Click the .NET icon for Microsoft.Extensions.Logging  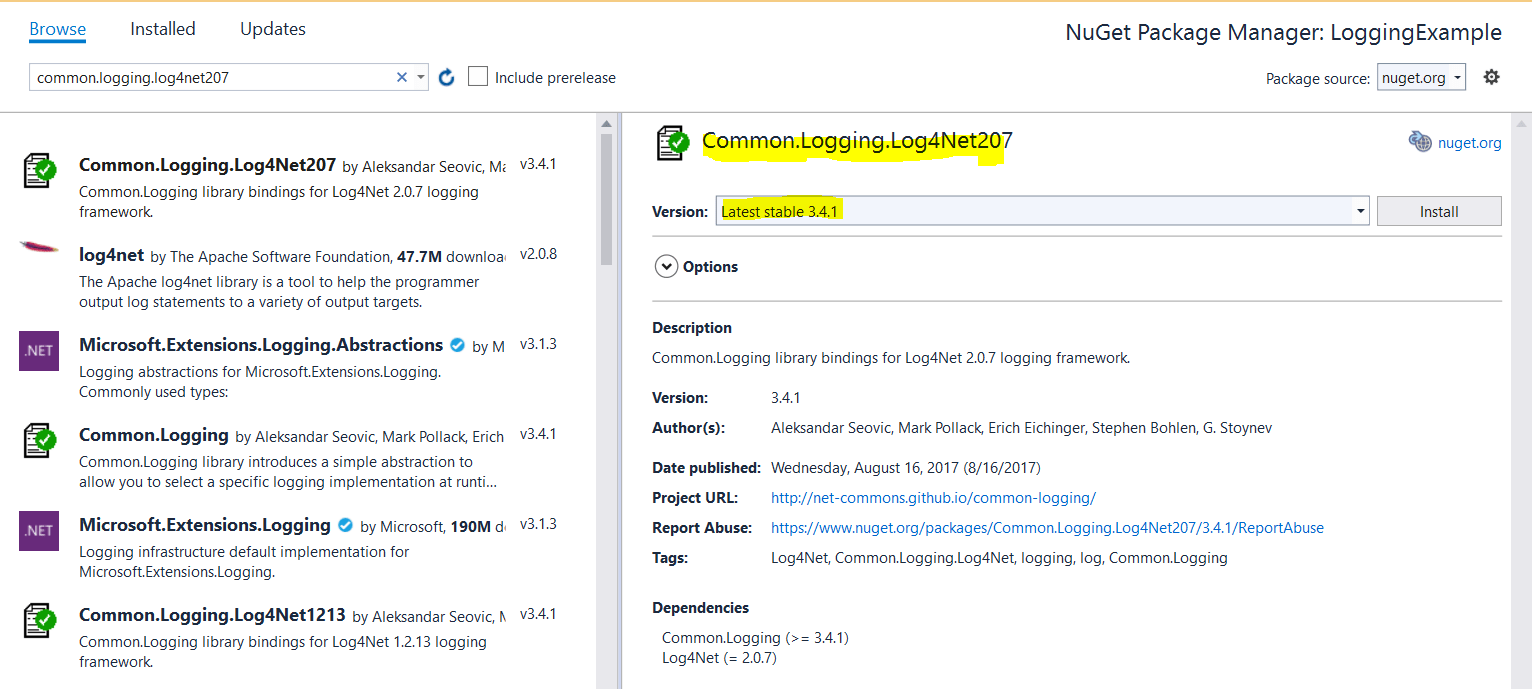coord(38,531)
